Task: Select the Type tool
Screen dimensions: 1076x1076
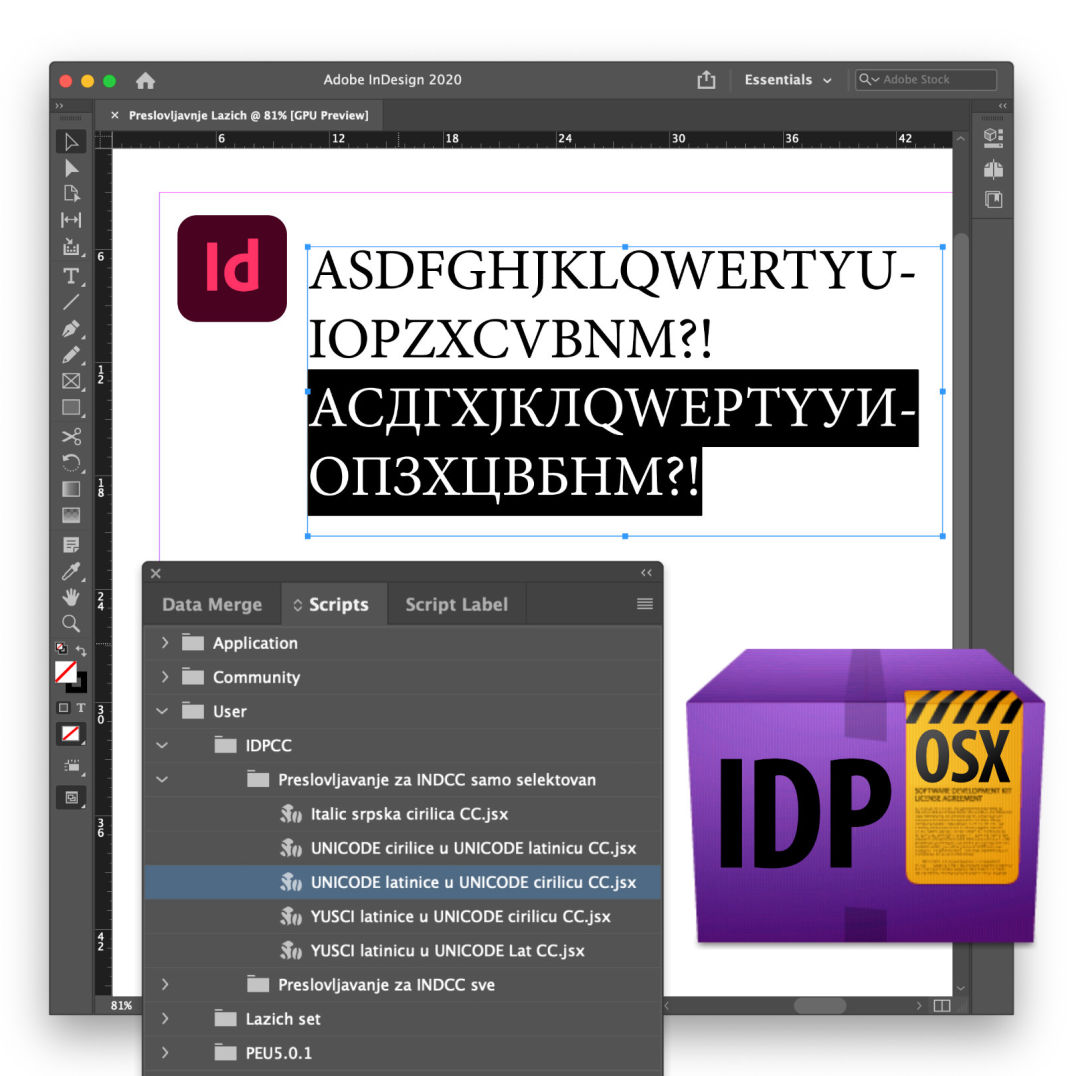Action: point(71,276)
